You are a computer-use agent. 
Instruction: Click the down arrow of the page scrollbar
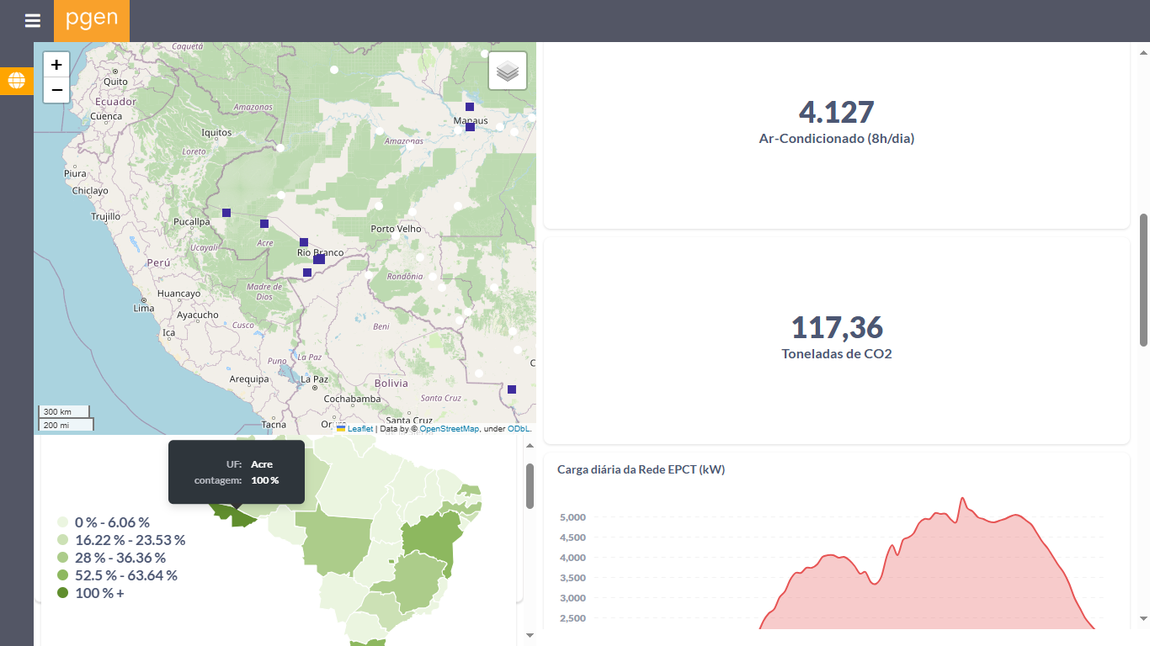point(1144,619)
